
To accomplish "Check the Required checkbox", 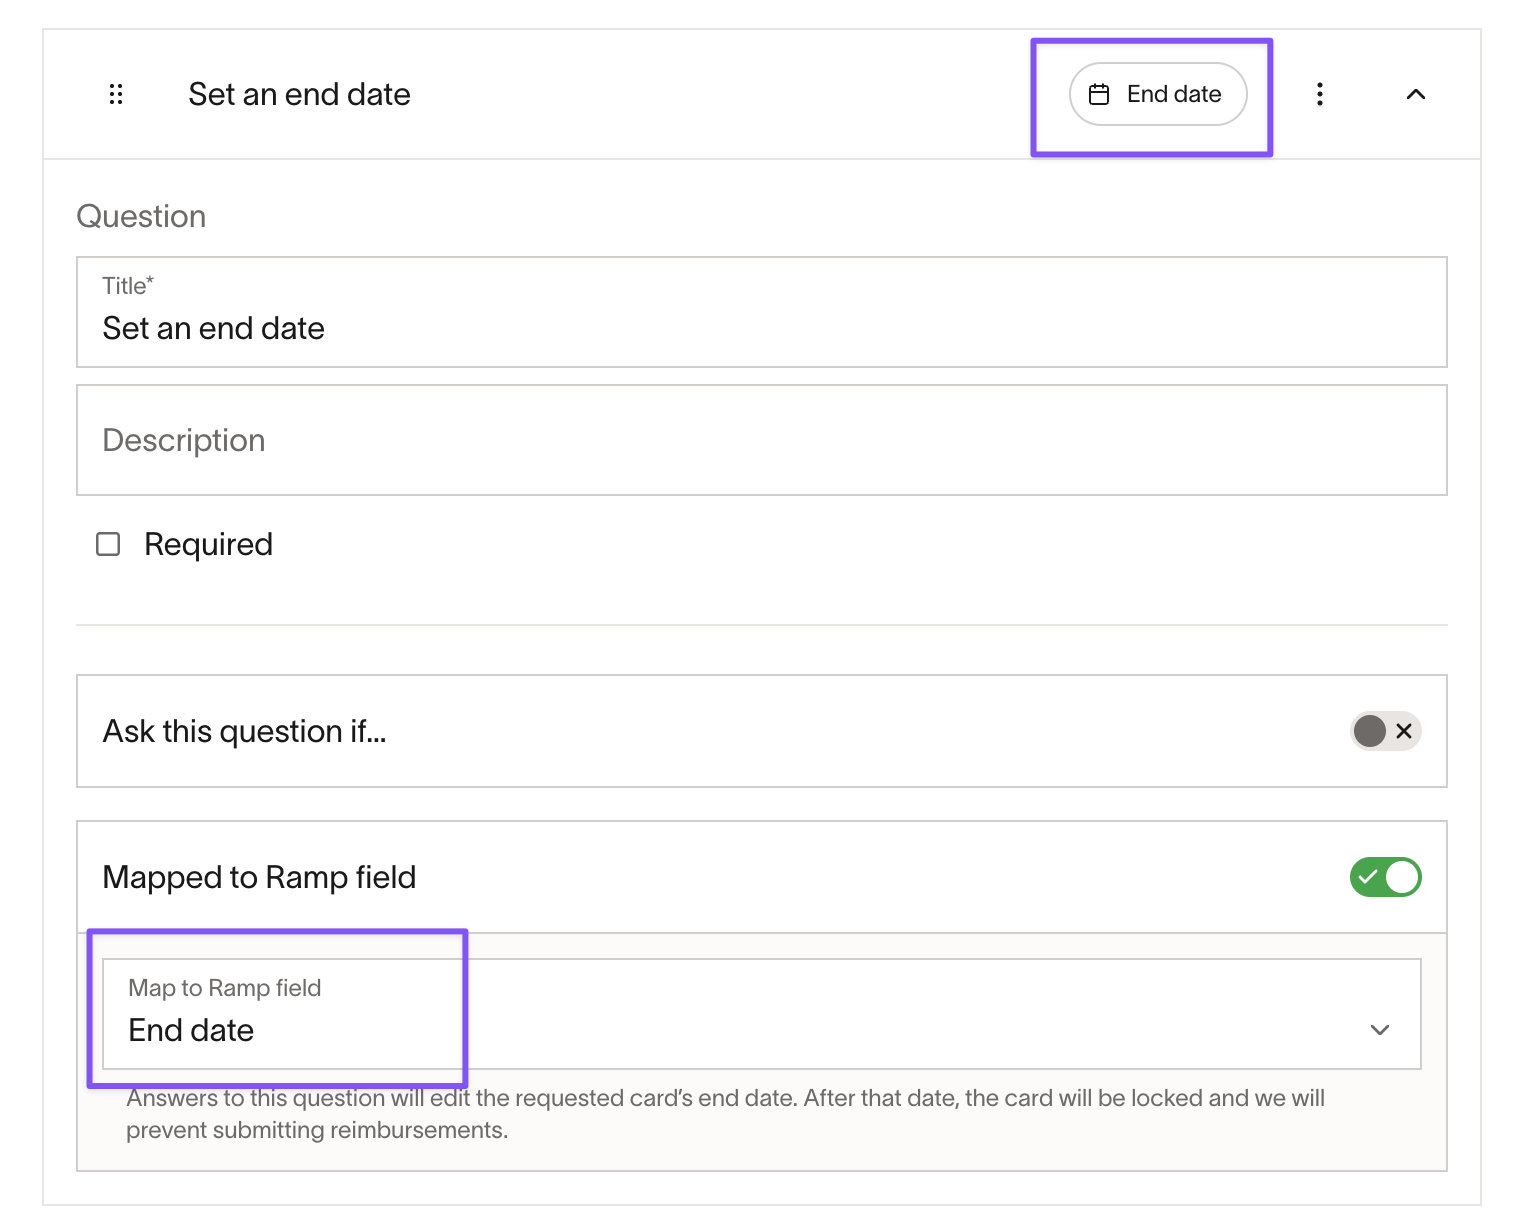I will click(108, 544).
